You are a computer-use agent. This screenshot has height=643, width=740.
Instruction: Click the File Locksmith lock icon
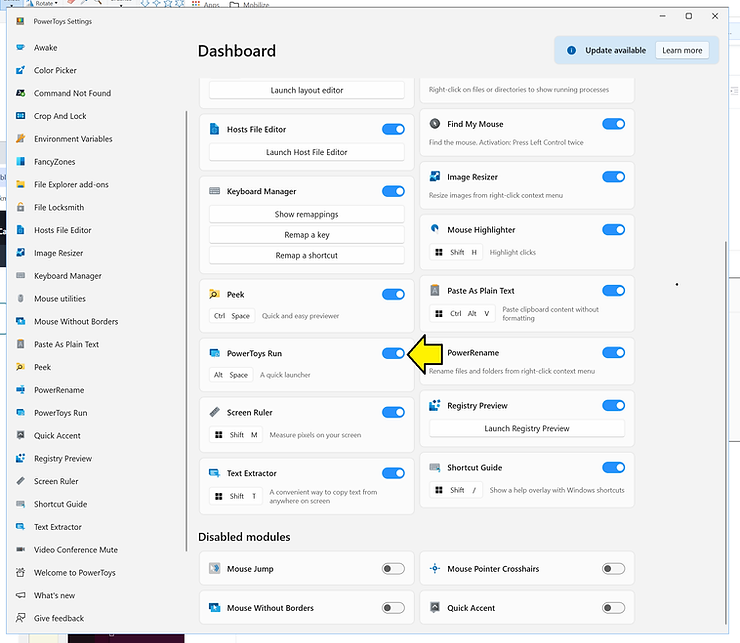point(21,208)
